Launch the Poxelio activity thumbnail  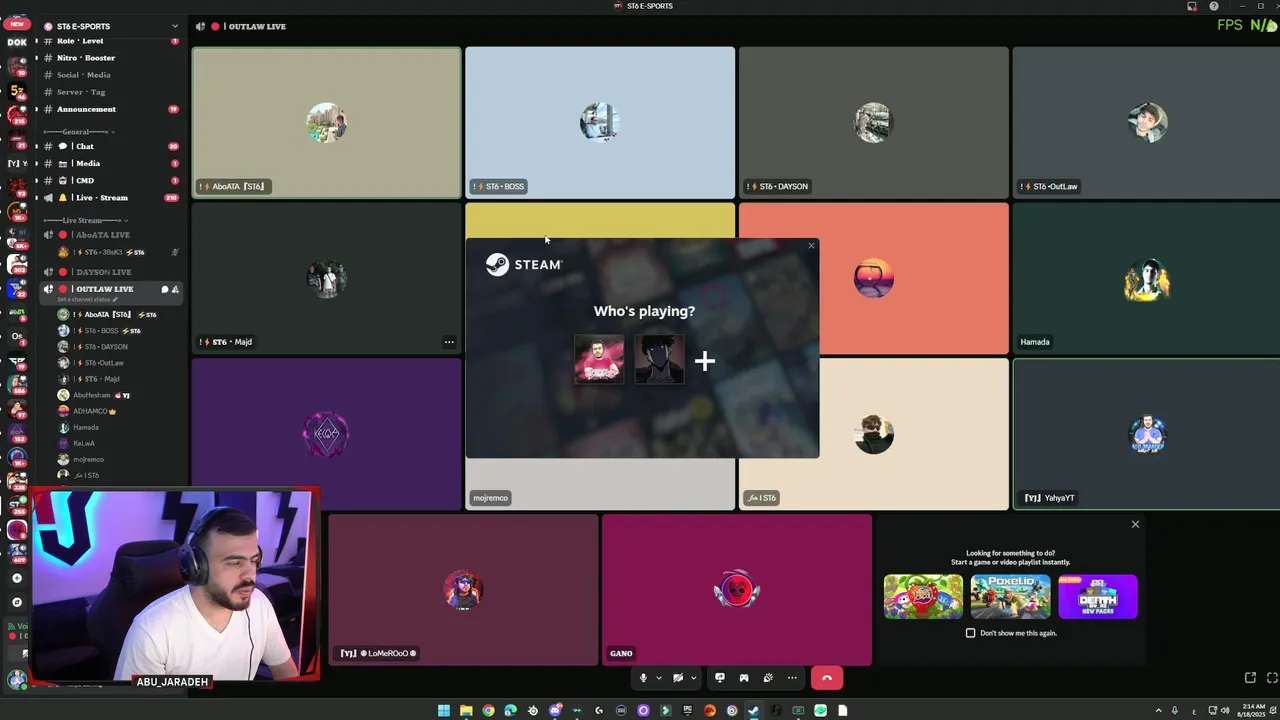click(1010, 597)
